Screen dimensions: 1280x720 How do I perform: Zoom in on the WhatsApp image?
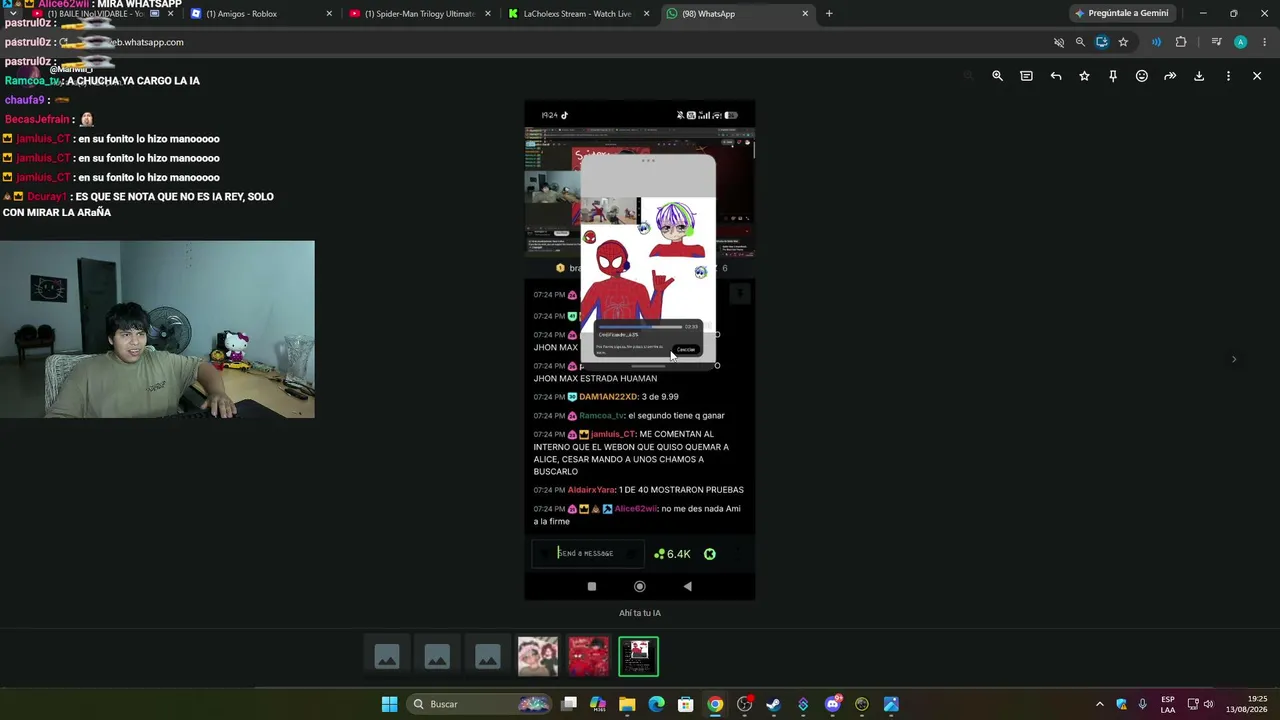point(997,76)
